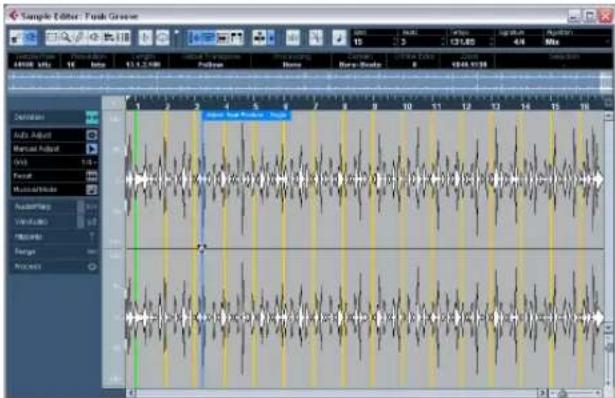Select the Range Selection tool

point(52,38)
